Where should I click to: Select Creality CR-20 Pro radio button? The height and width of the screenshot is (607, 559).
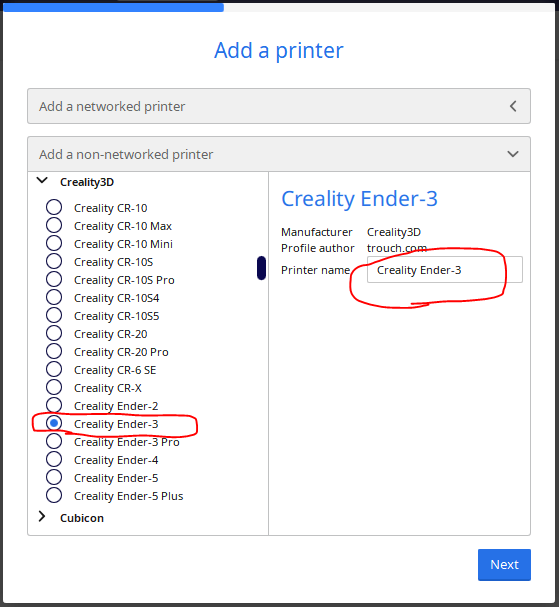pos(54,352)
